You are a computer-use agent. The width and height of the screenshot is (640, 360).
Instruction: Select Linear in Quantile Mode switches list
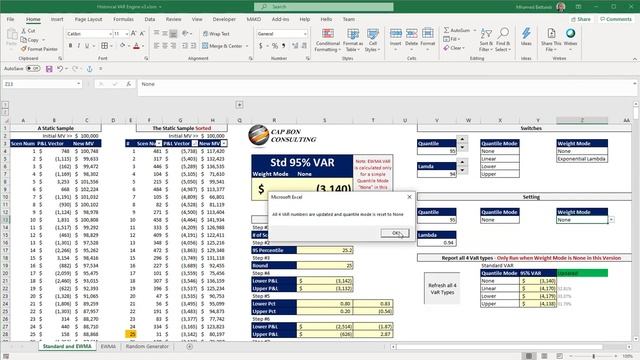[x=500, y=159]
